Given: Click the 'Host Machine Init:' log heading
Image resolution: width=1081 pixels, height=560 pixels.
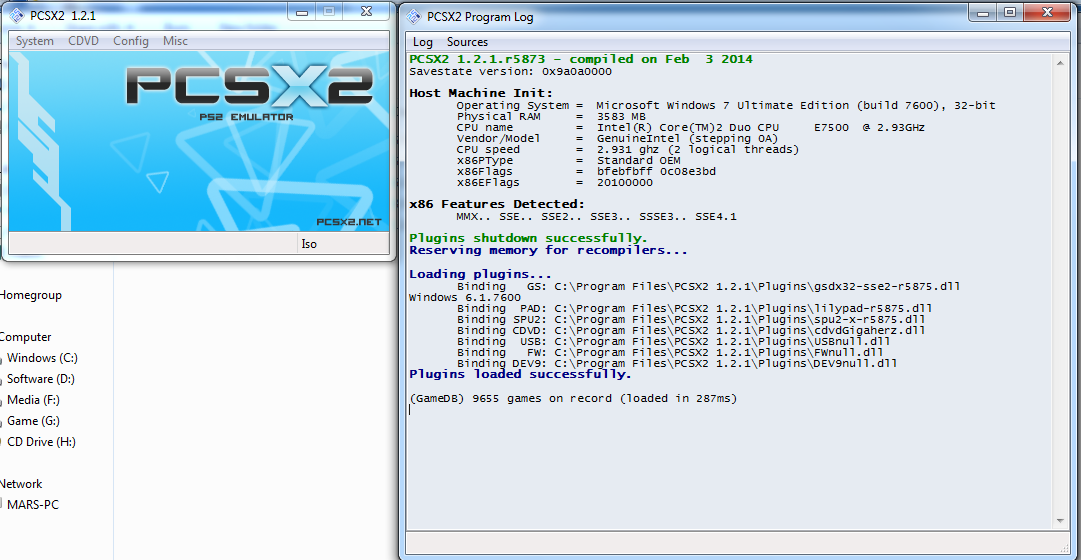Looking at the screenshot, I should [481, 93].
